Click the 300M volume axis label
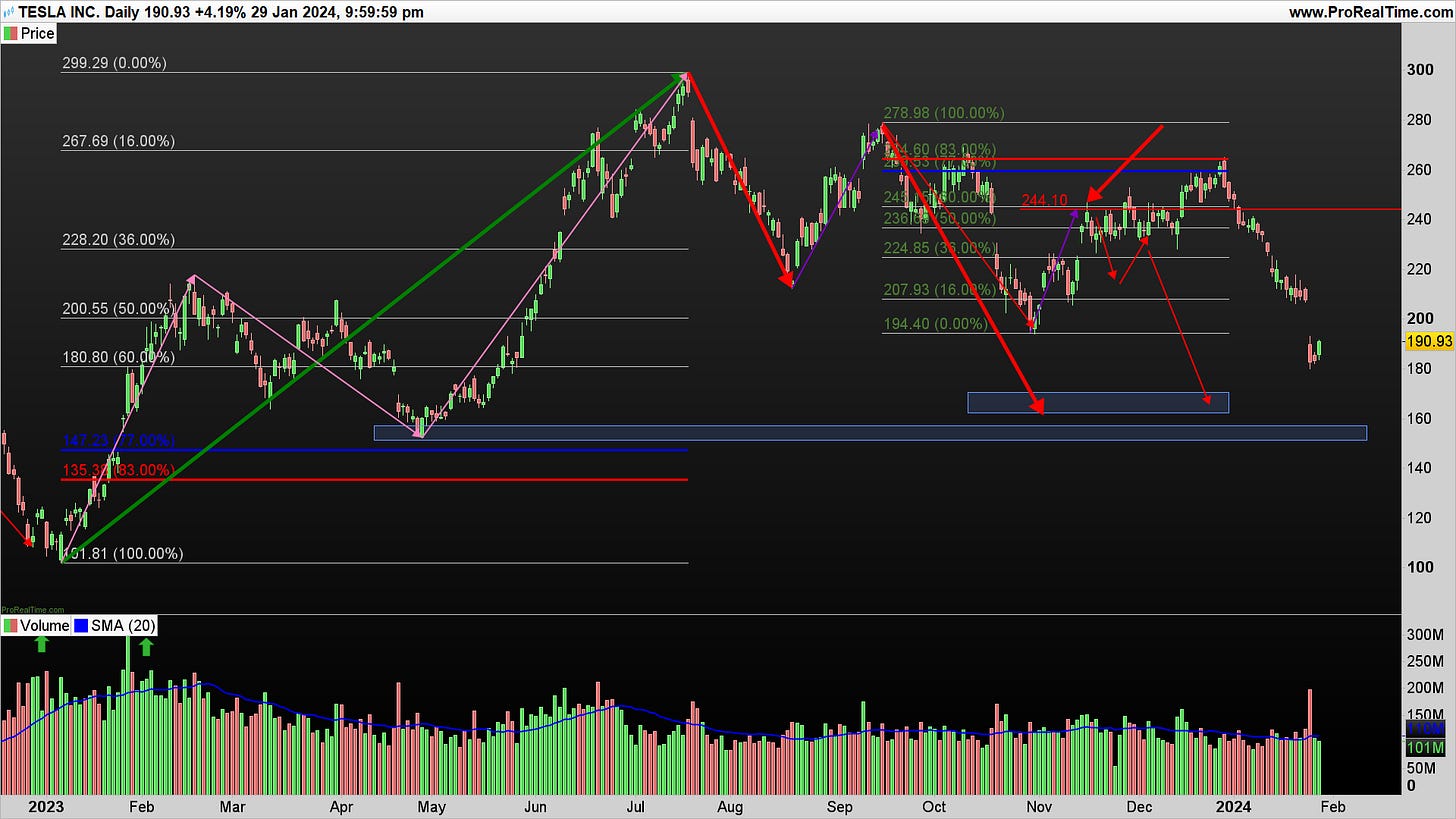Image resolution: width=1456 pixels, height=819 pixels. coord(1425,636)
